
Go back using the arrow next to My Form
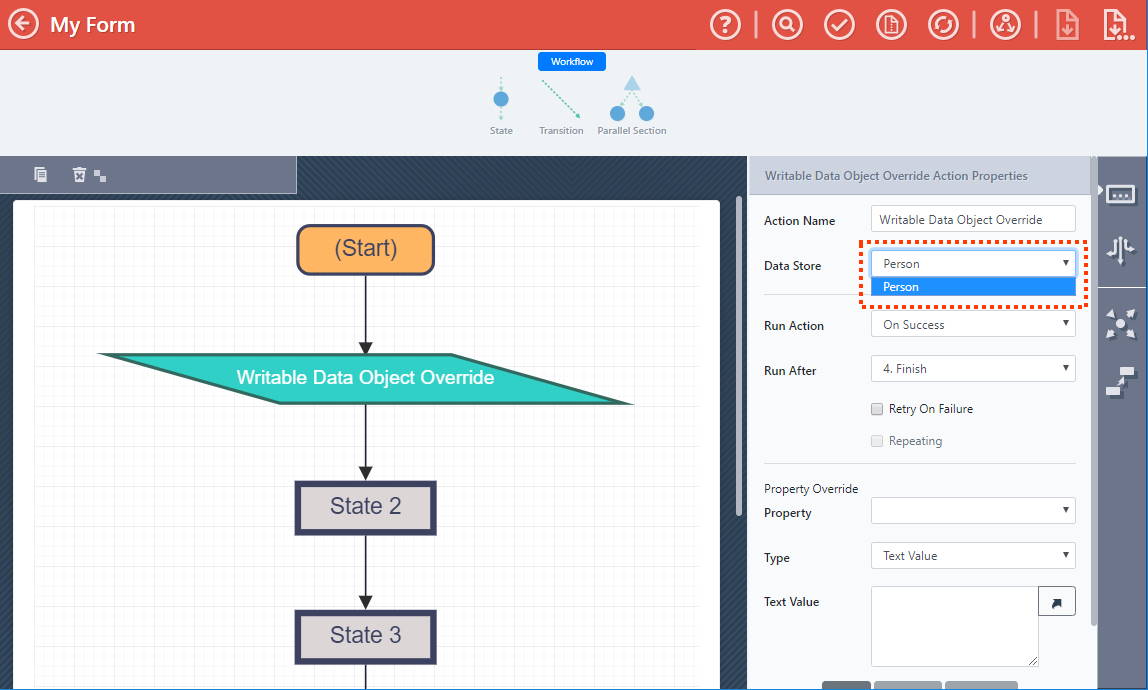click(x=23, y=24)
